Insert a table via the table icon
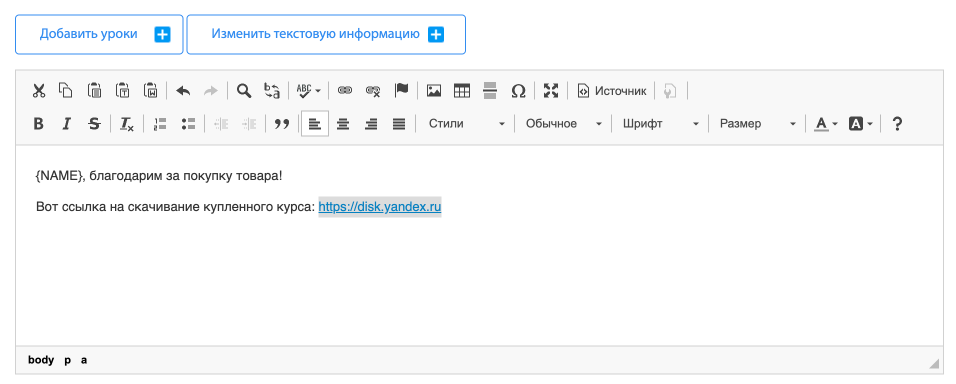Image resolution: width=956 pixels, height=384 pixels. pyautogui.click(x=462, y=91)
